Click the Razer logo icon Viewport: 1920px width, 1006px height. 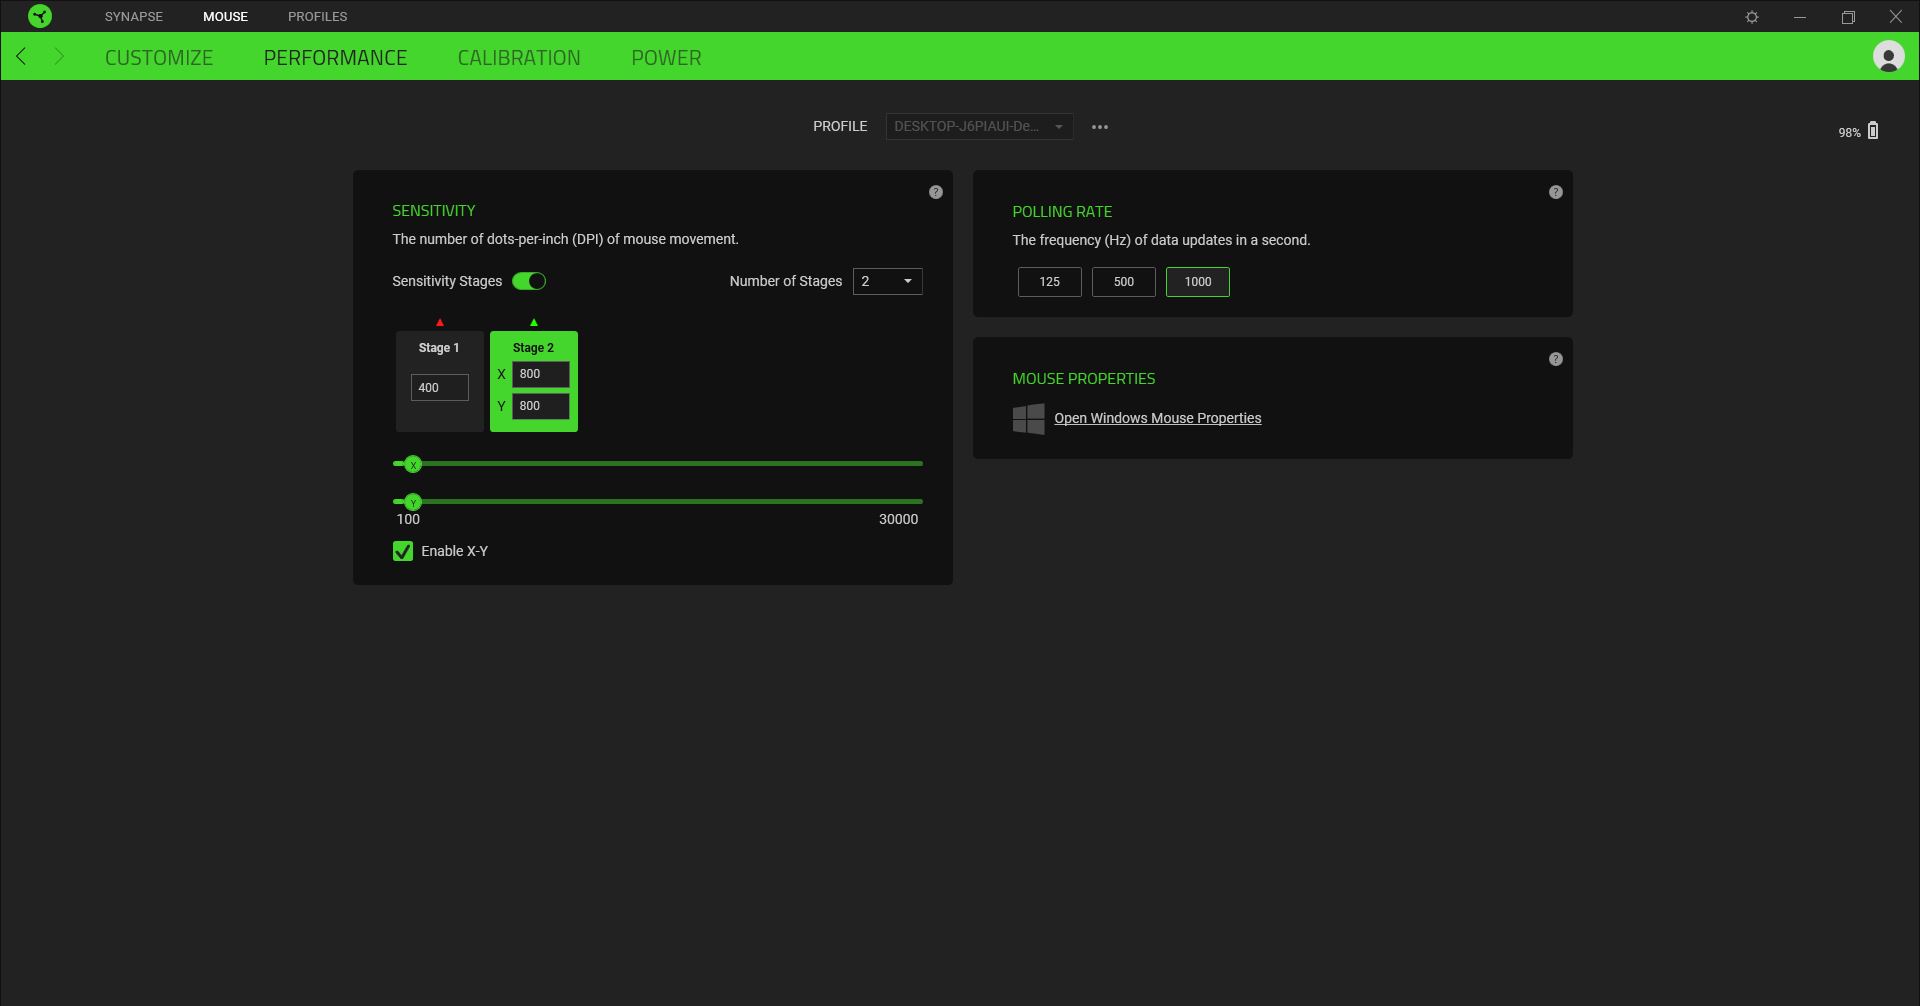coord(40,16)
